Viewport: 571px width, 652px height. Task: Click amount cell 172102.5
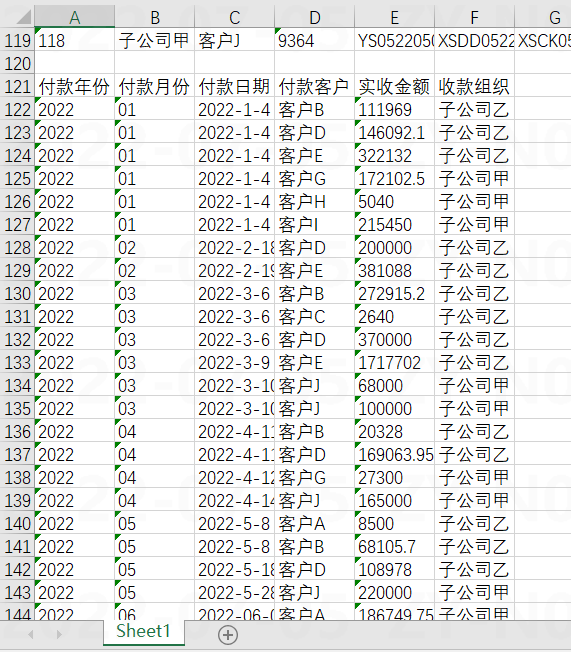tap(394, 178)
